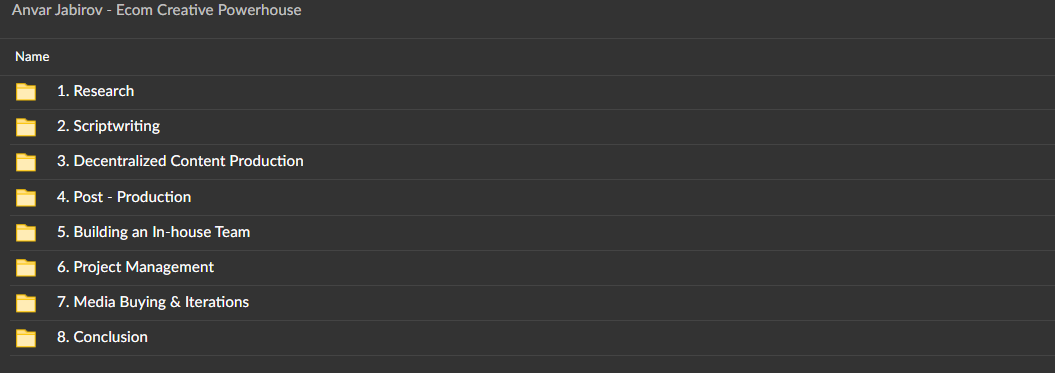
Task: Open 5. Building an In-house Team name
Action: (153, 232)
